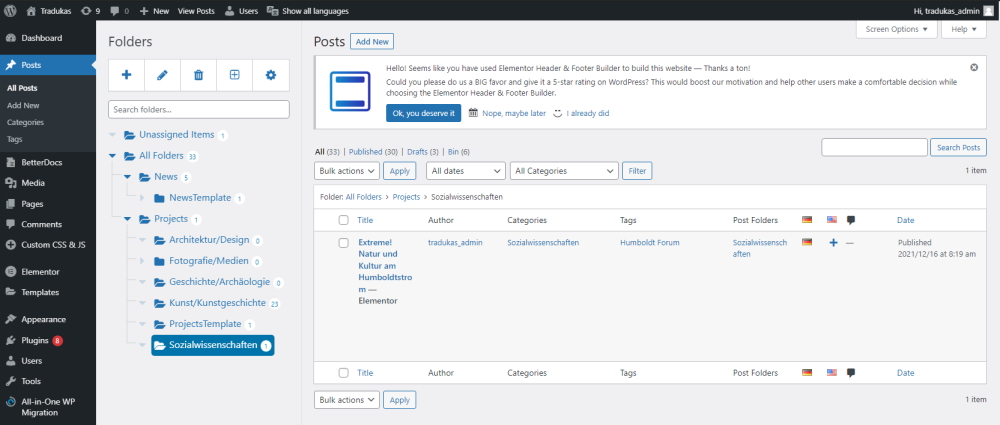Add English translation plus icon

[x=833, y=242]
